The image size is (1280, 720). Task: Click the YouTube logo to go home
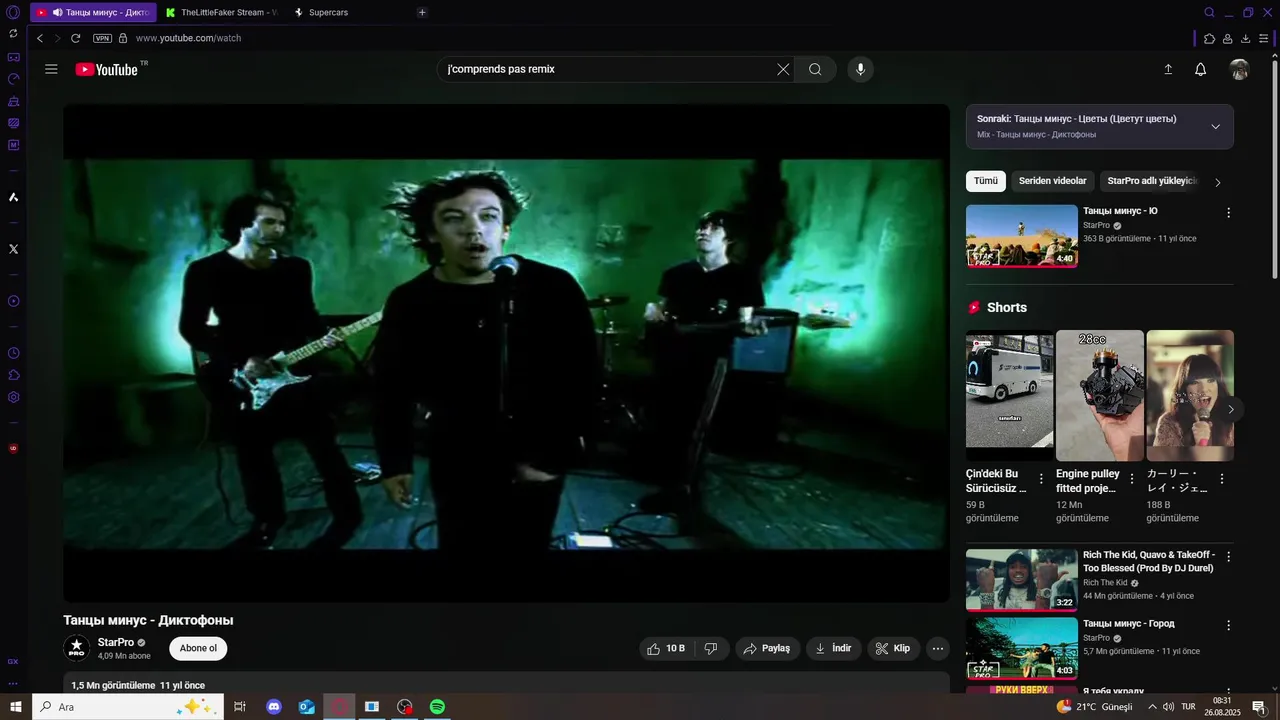click(106, 69)
